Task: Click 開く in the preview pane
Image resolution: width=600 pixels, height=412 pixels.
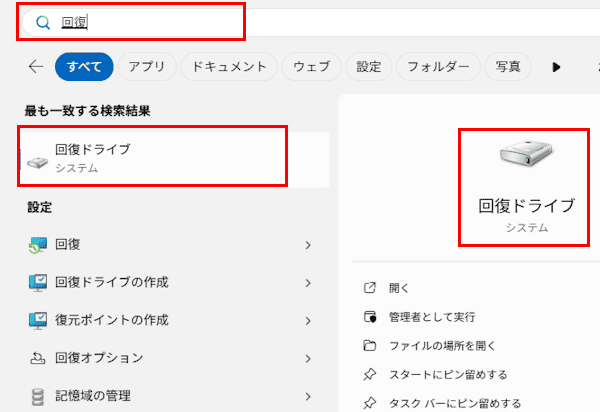Action: click(x=399, y=288)
